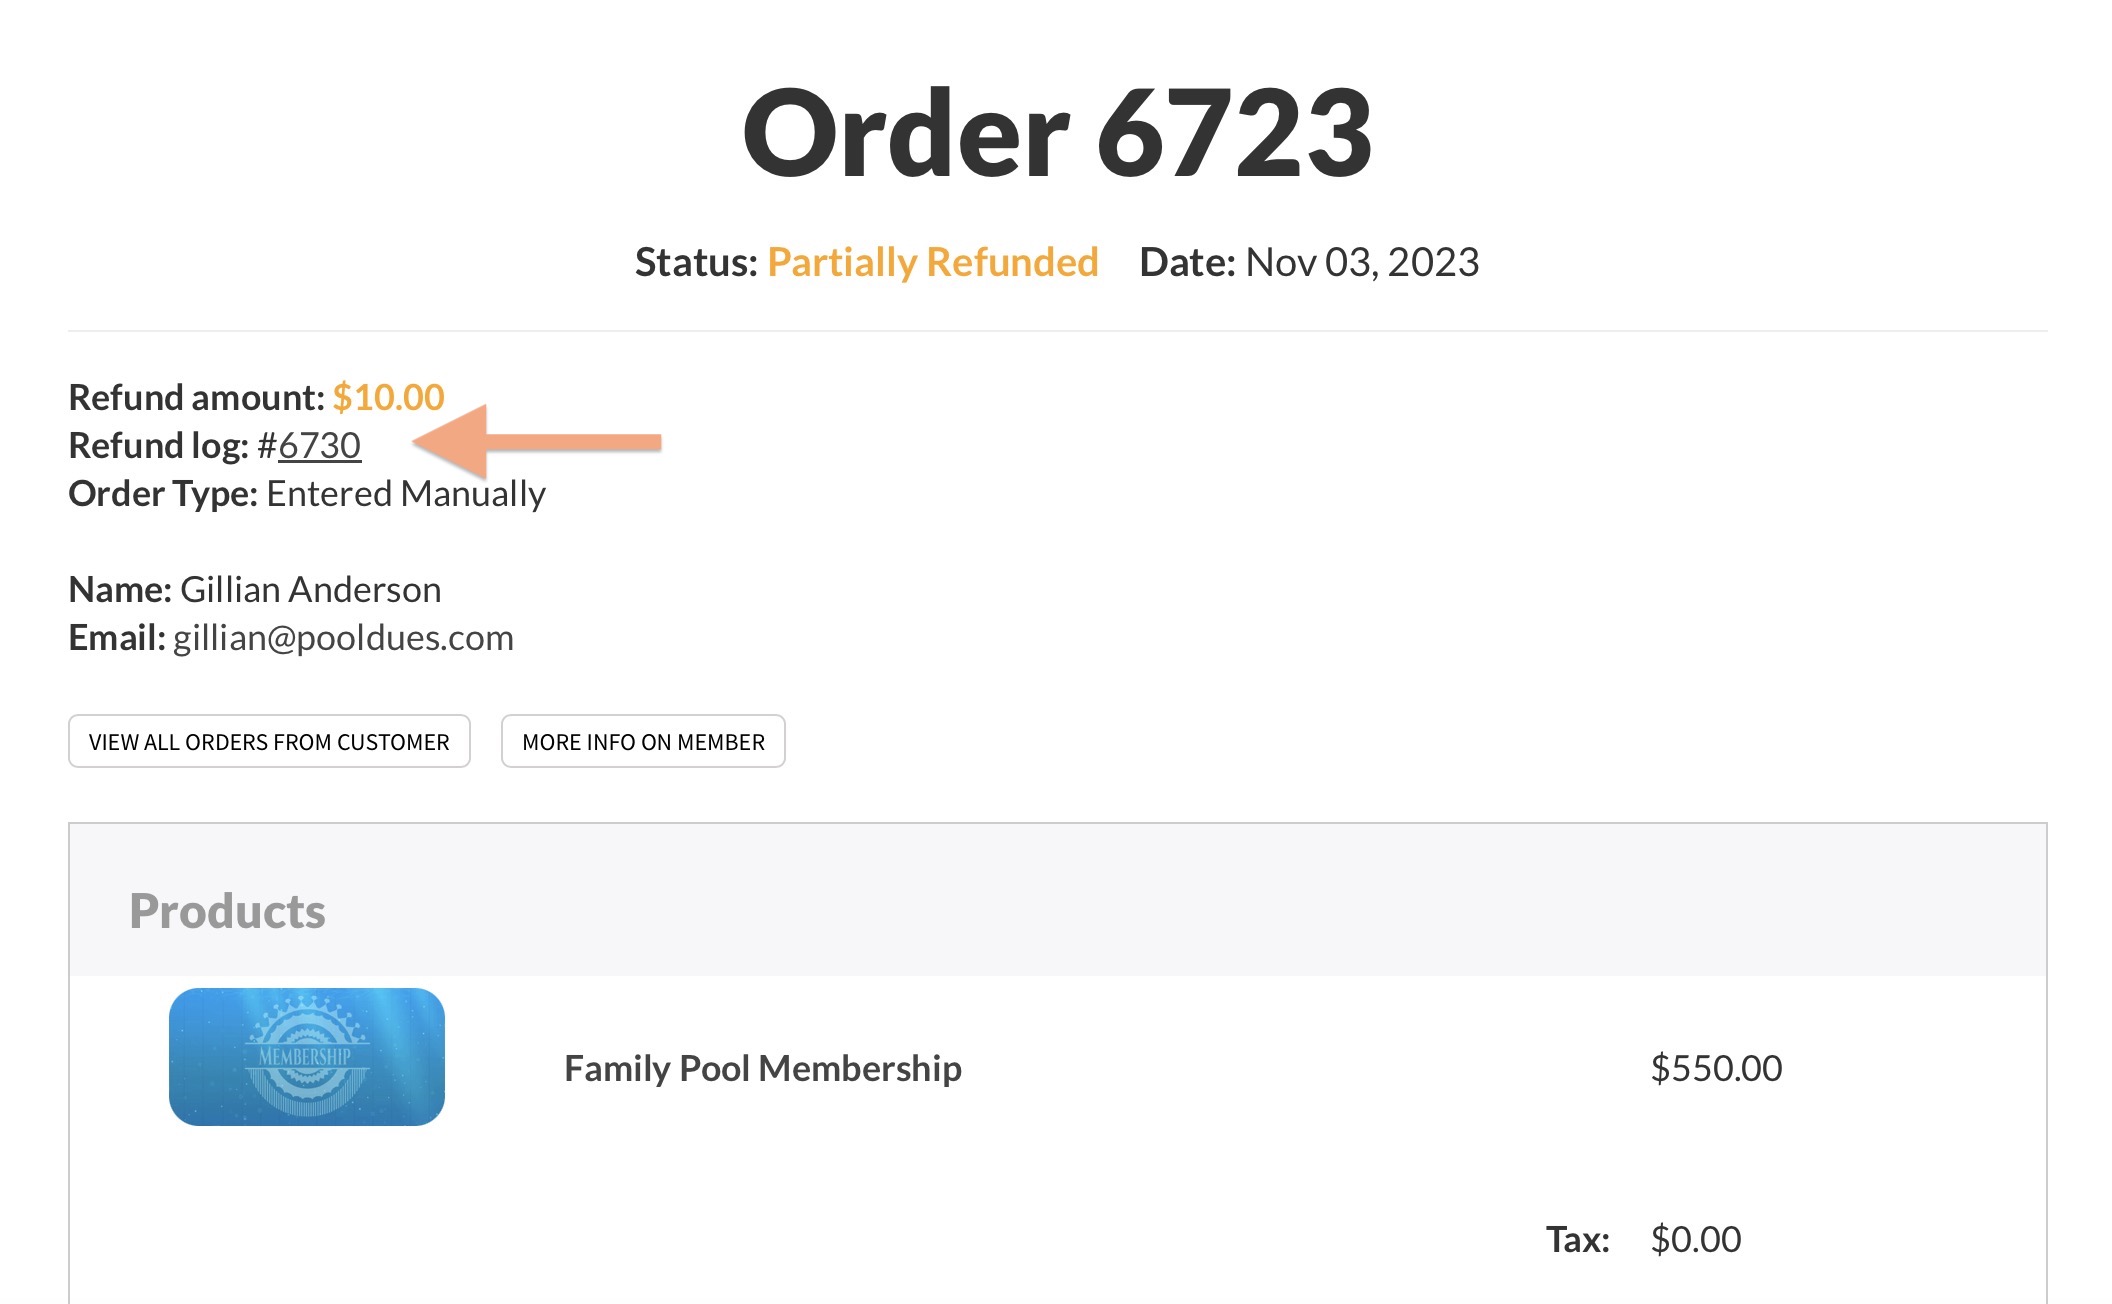This screenshot has width=2112, height=1304.
Task: Click the Entered Manually order type text
Action: 406,494
